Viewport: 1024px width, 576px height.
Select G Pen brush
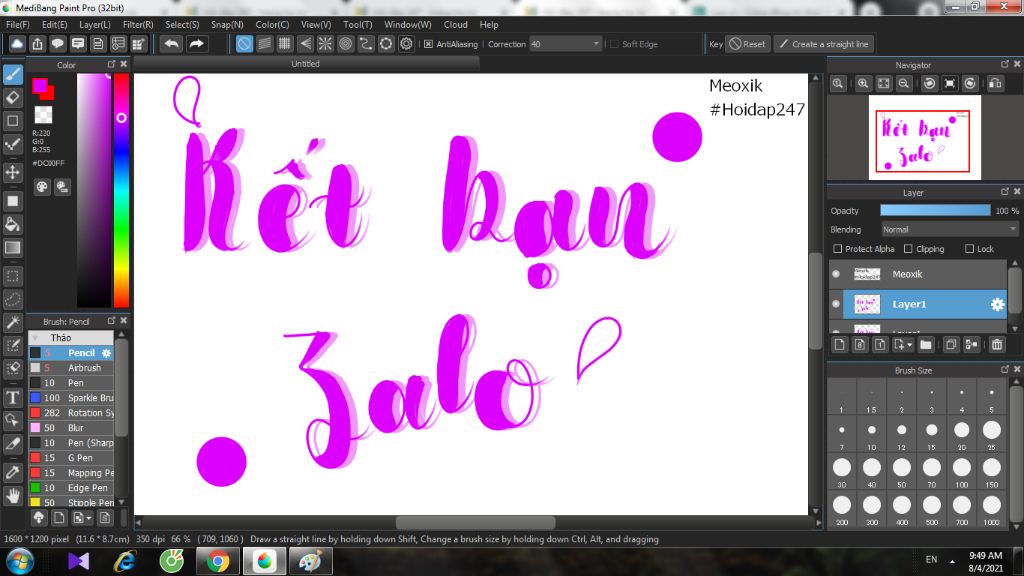[71, 458]
